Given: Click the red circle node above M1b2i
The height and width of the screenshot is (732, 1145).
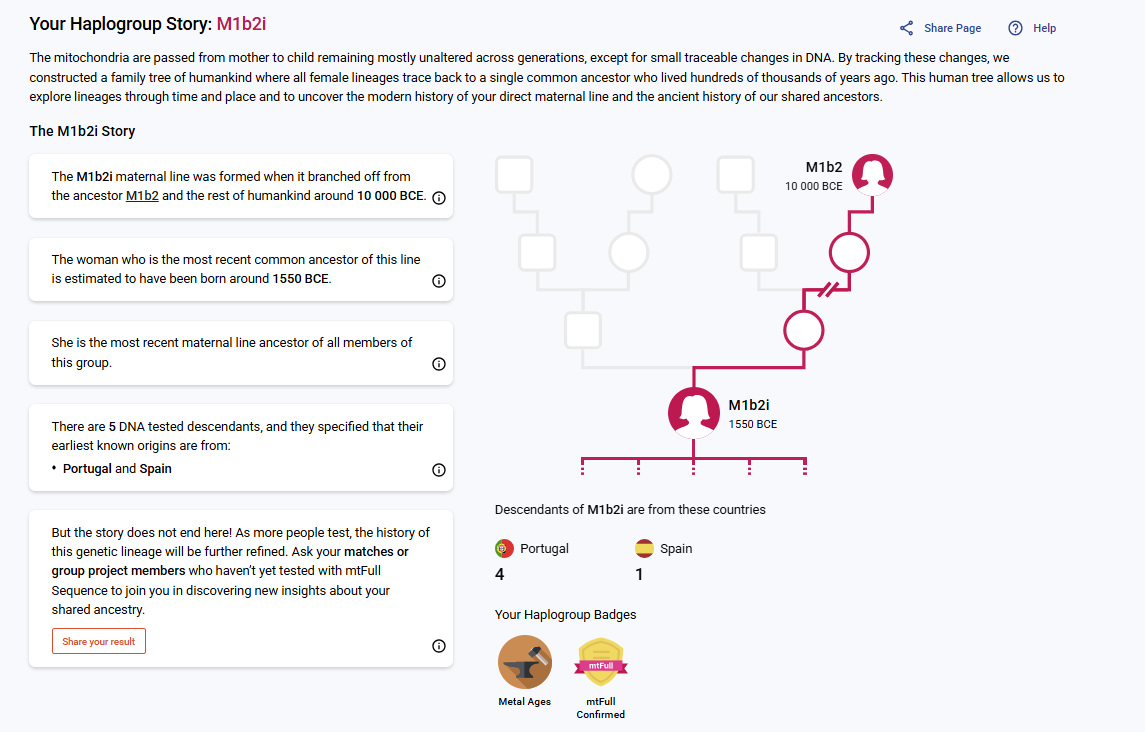Looking at the screenshot, I should tap(804, 330).
